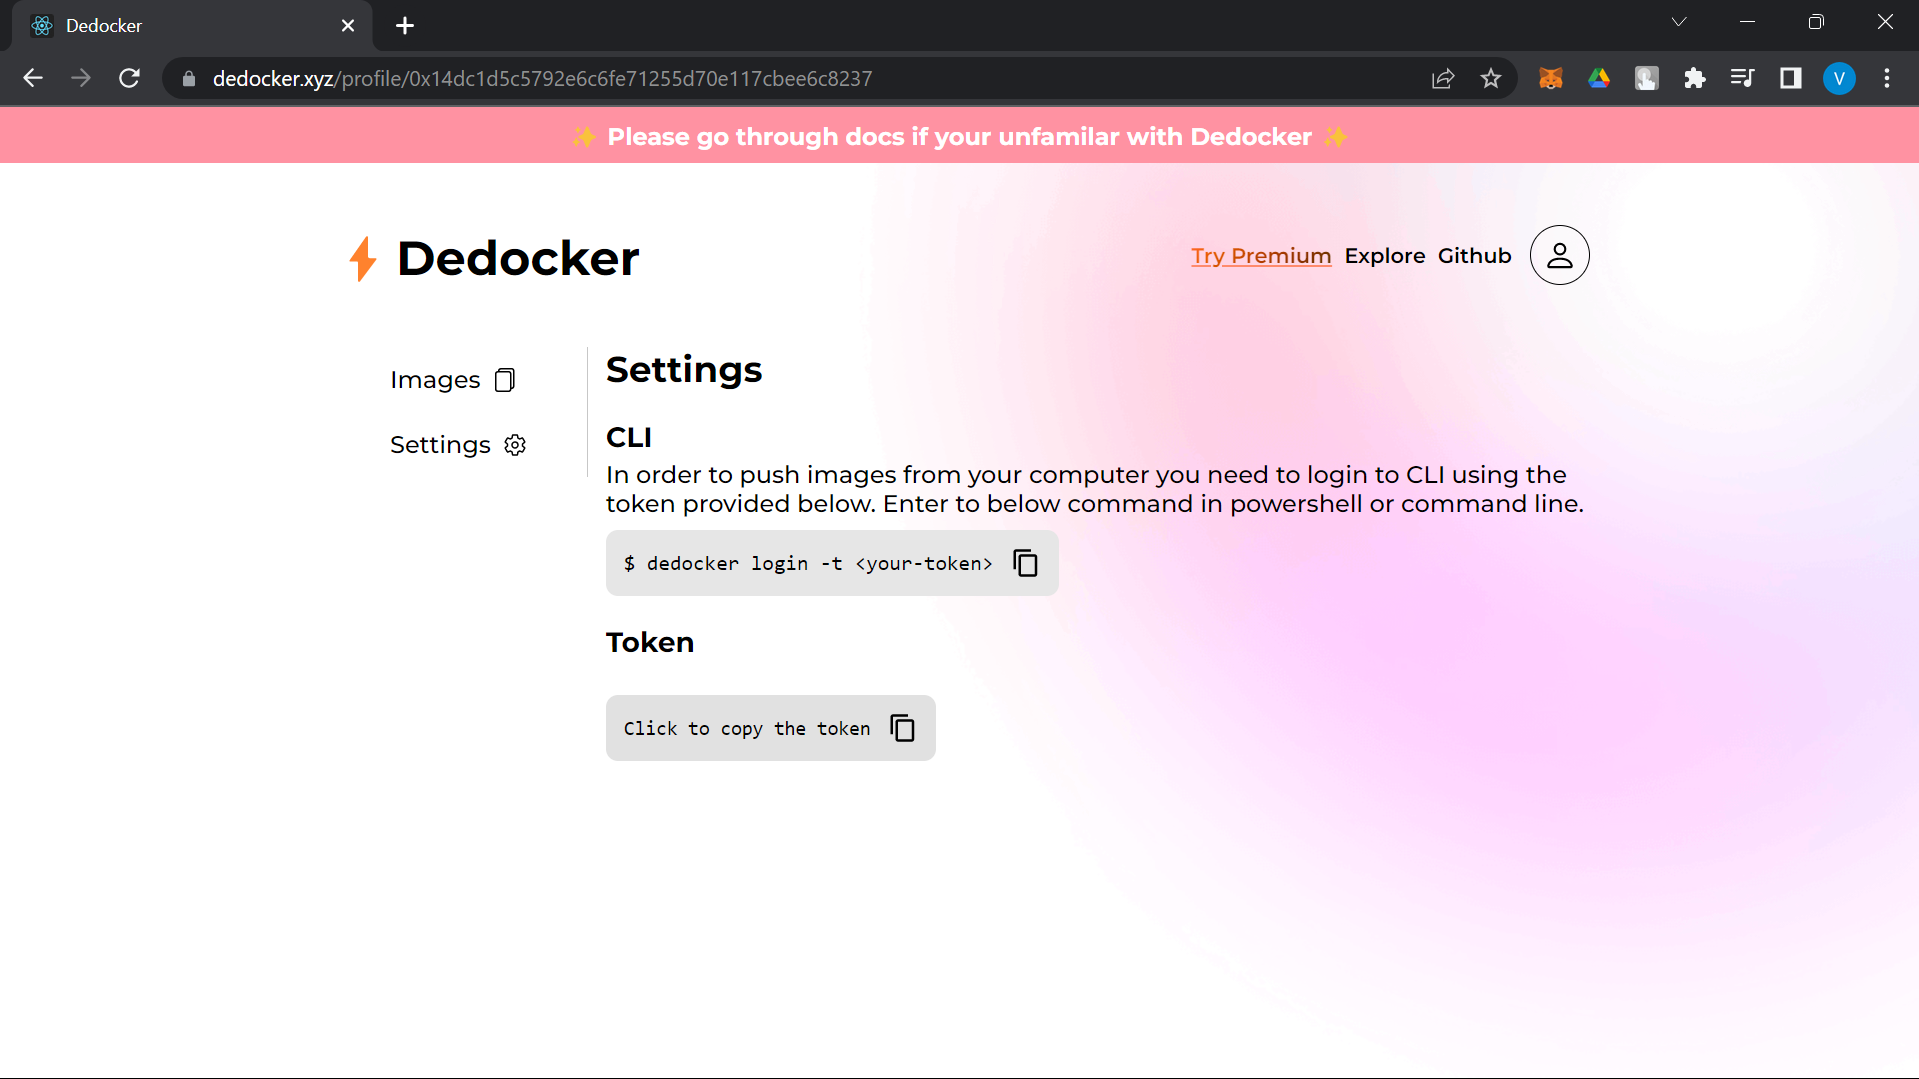1919x1079 pixels.
Task: Open the Extensions puzzle menu
Action: [x=1695, y=78]
